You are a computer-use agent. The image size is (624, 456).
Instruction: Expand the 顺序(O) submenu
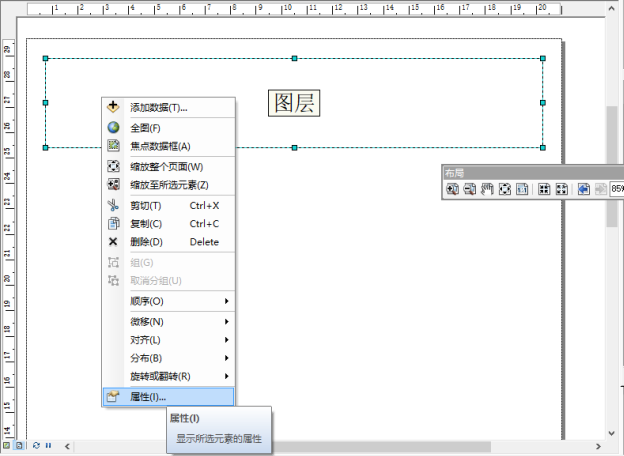[168, 301]
